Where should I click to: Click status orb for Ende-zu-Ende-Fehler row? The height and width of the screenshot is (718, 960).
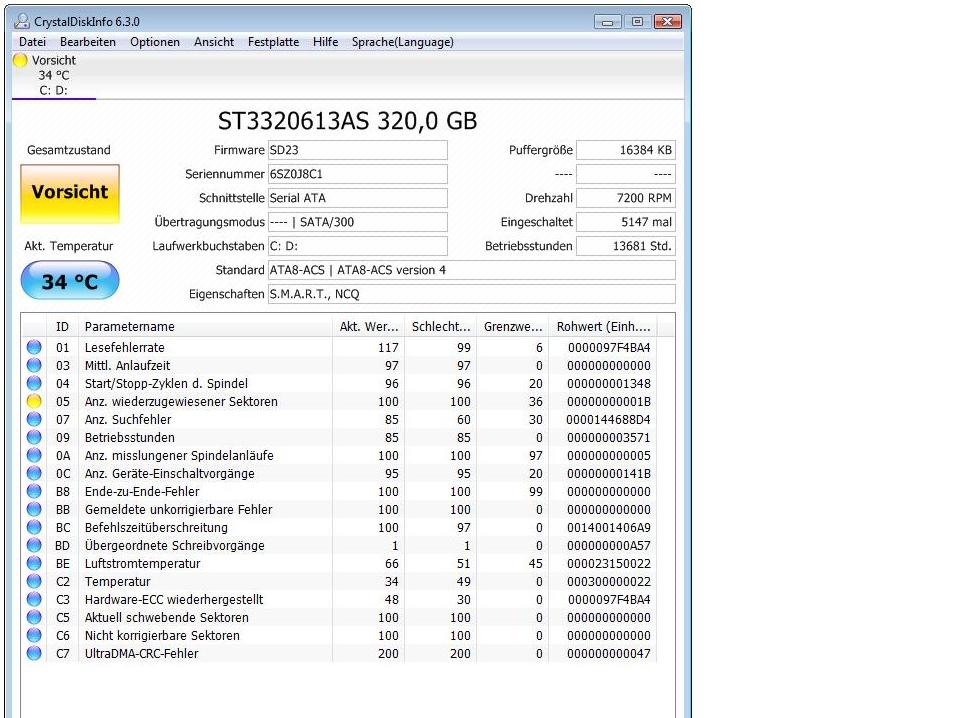34,492
